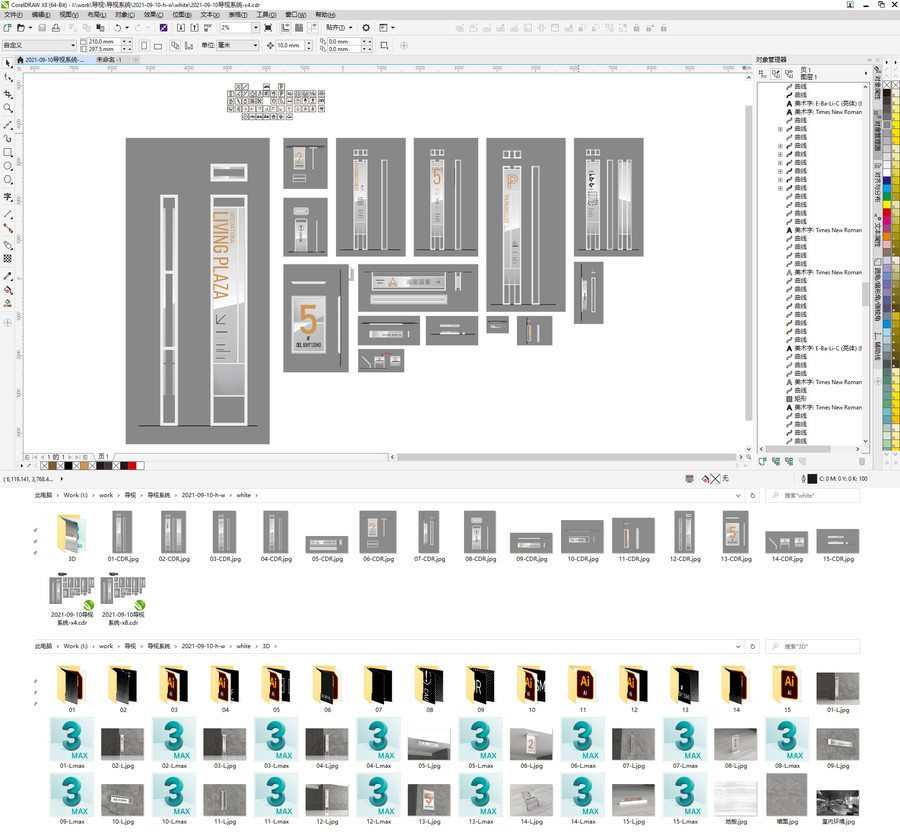This screenshot has width=900, height=832.
Task: Open the 编辑 (Edit) menu
Action: [41, 15]
